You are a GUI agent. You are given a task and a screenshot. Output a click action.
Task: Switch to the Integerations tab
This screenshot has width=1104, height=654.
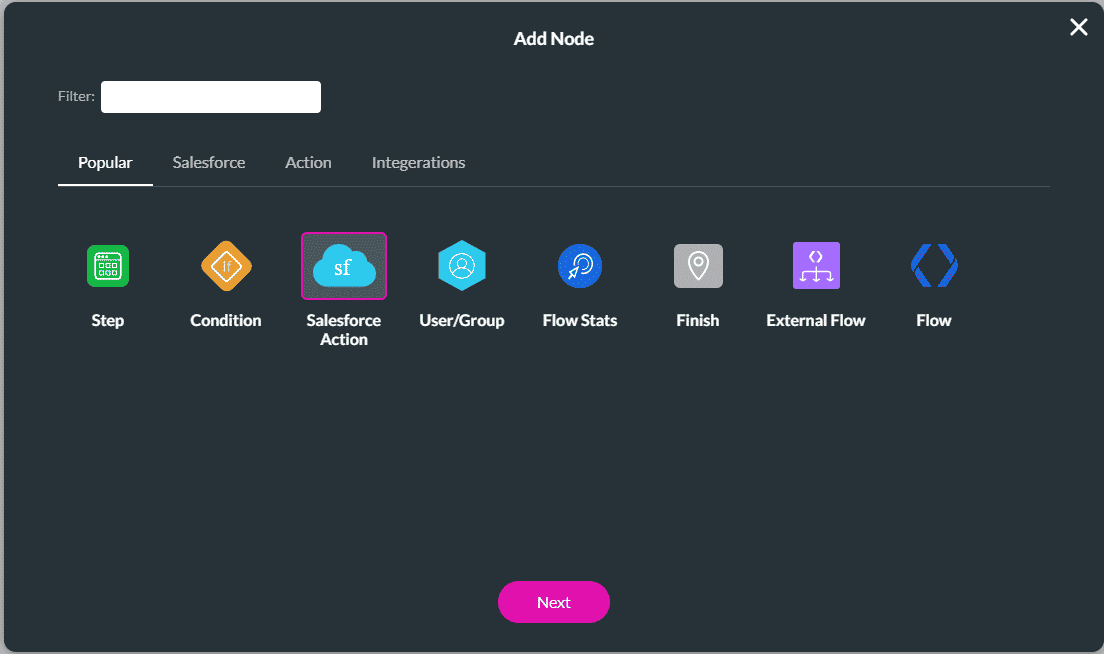[418, 162]
